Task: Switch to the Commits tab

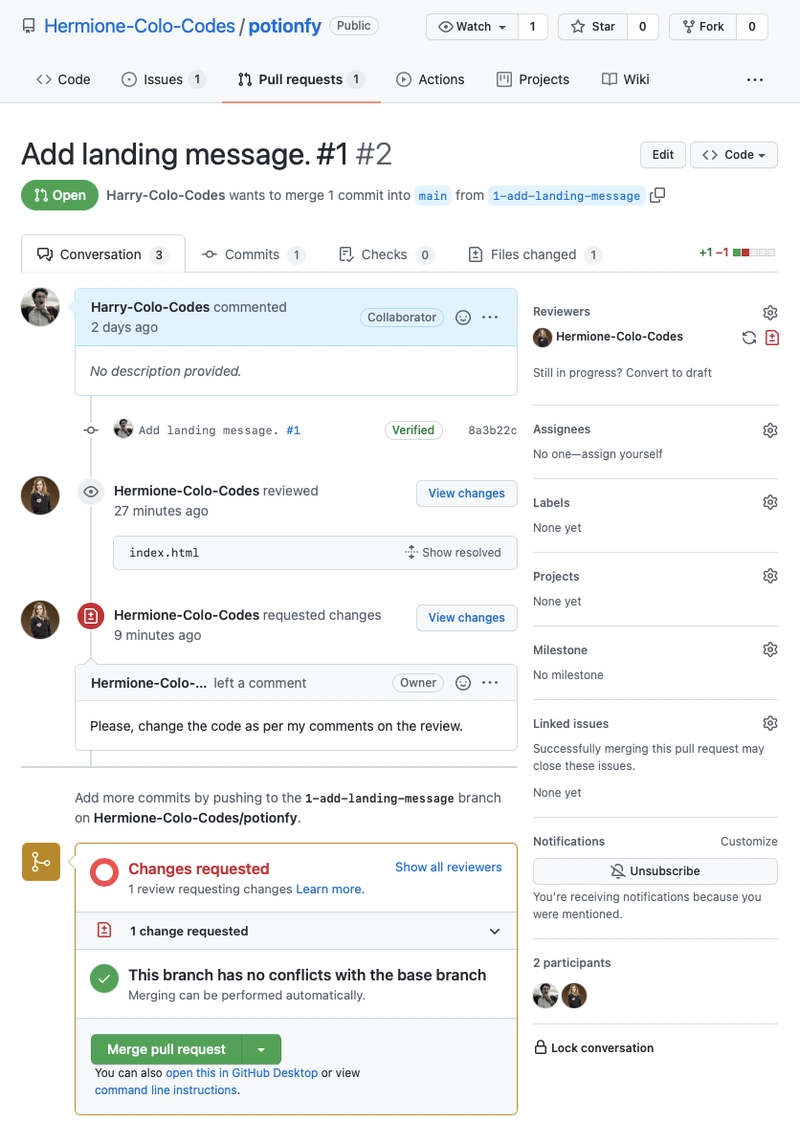Action: point(254,255)
